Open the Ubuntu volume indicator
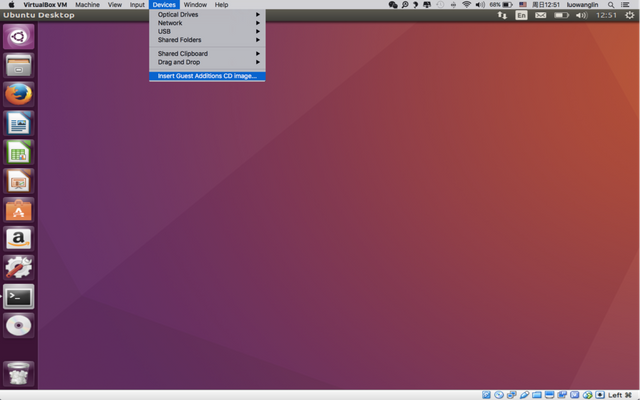 pyautogui.click(x=581, y=16)
